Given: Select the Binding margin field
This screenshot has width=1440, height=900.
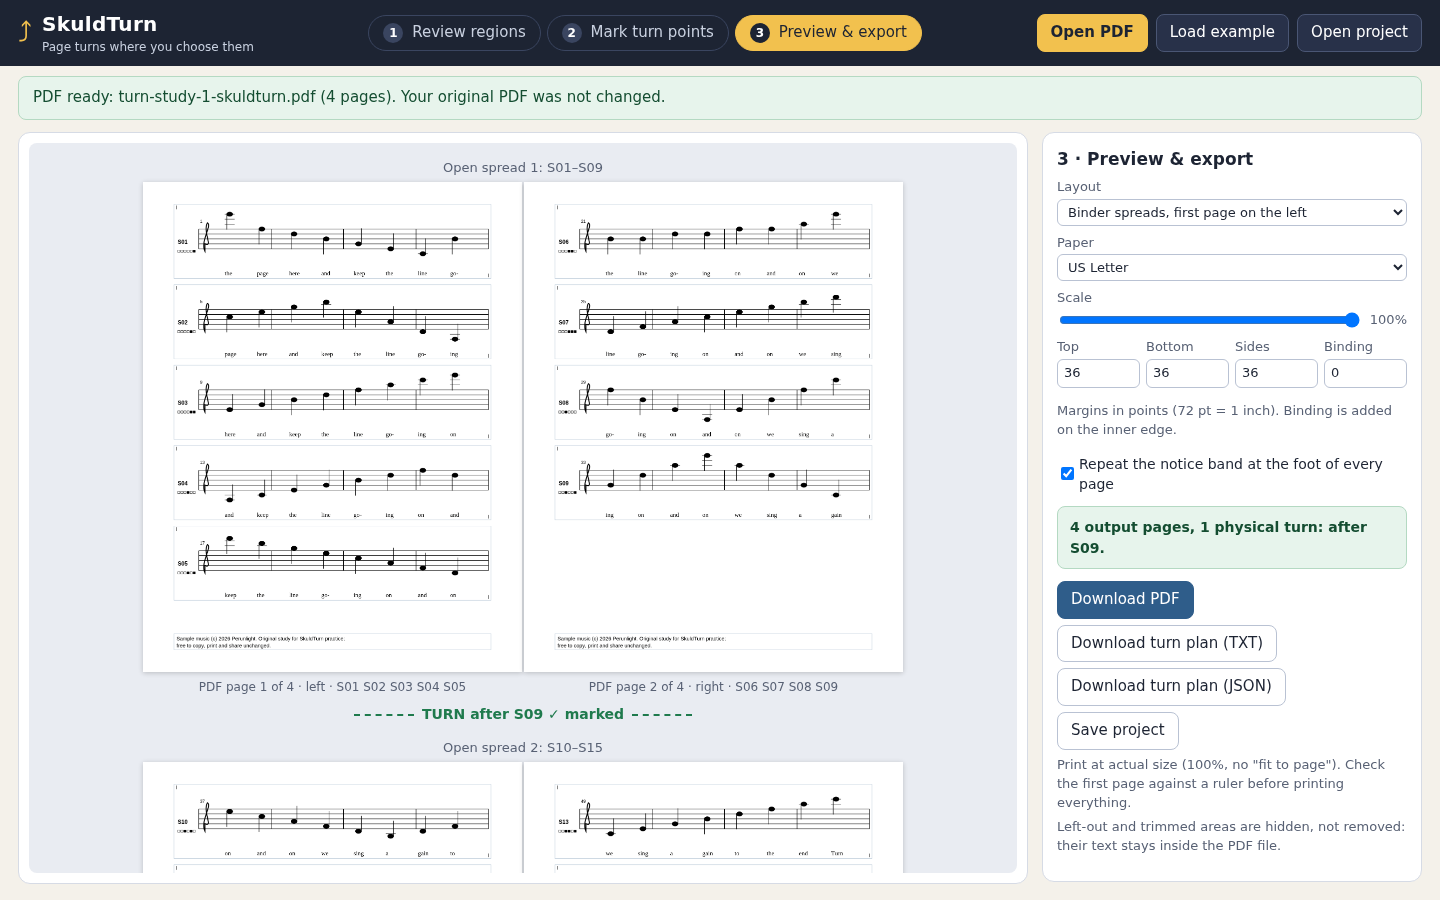Looking at the screenshot, I should (x=1365, y=373).
